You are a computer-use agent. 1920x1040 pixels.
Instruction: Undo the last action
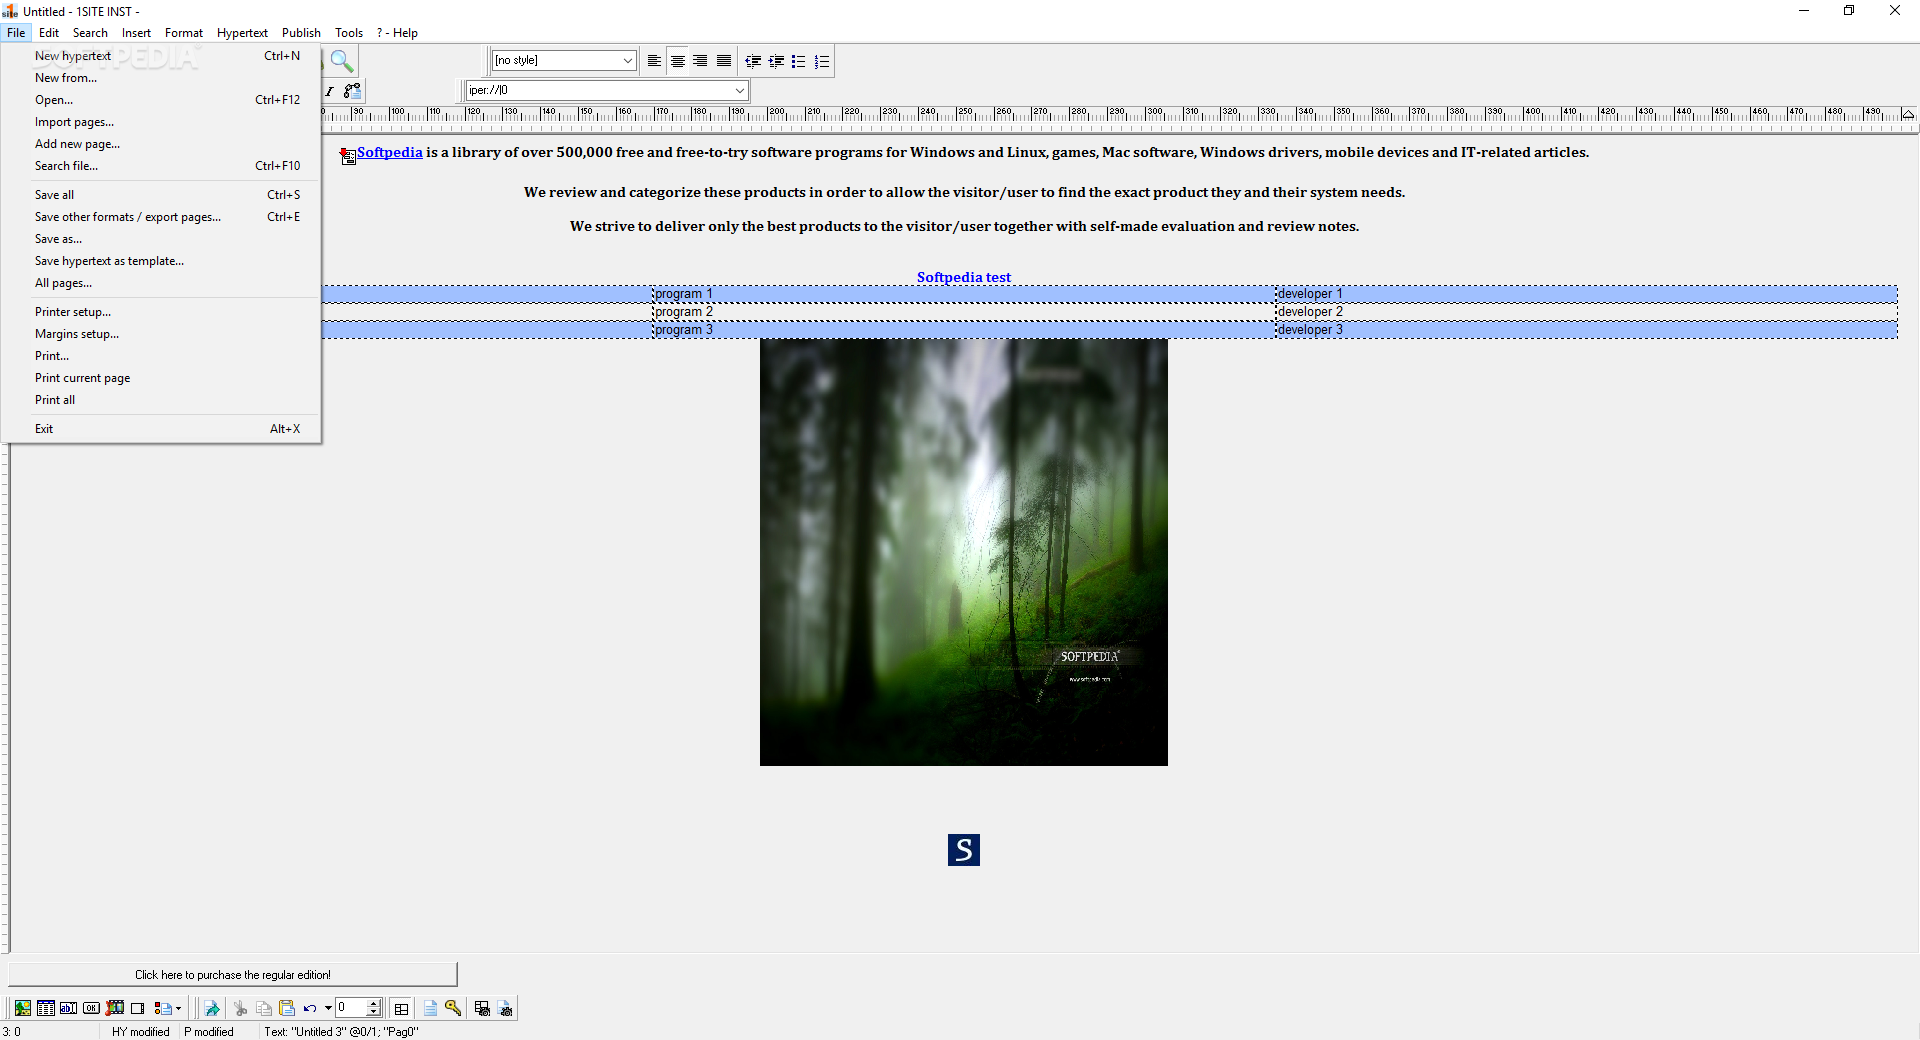point(310,1008)
